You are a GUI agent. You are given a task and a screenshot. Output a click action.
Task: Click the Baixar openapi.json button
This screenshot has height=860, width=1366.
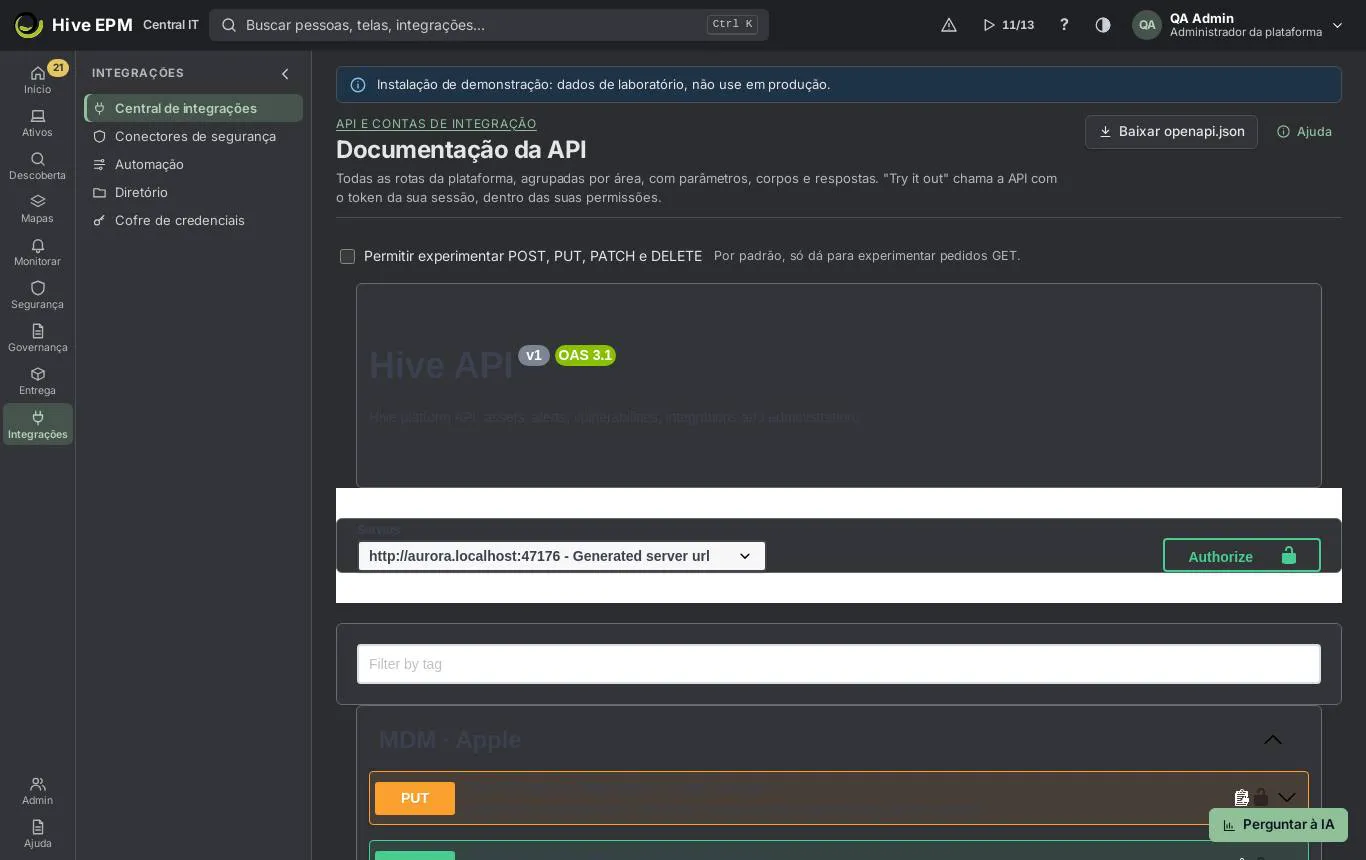[1171, 131]
